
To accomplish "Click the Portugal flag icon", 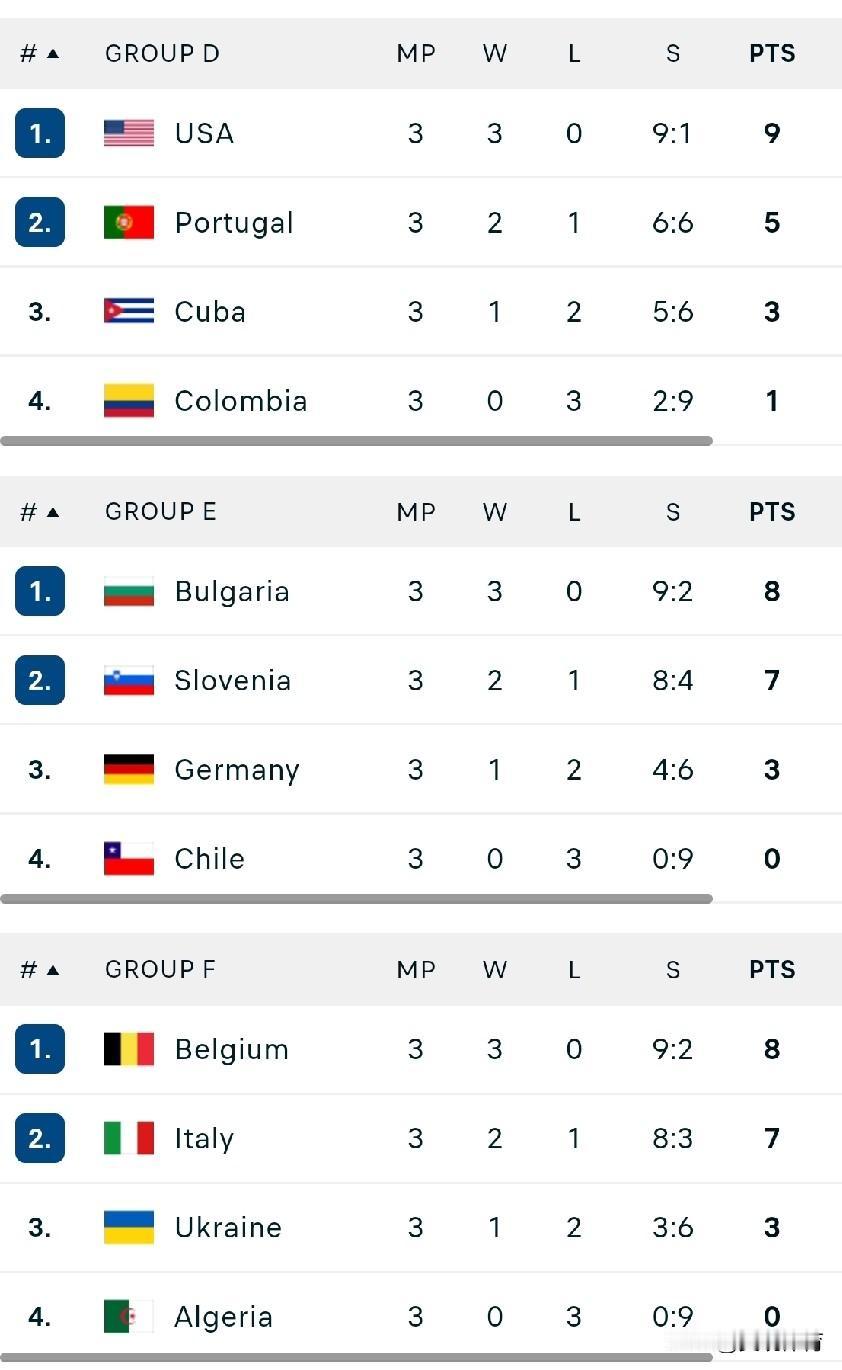I will 129,222.
